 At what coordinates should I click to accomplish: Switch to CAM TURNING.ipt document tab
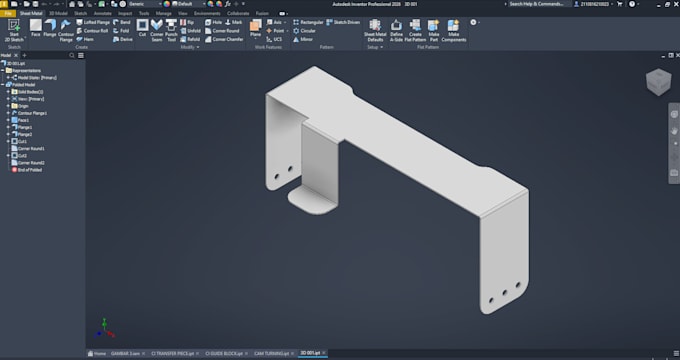tap(271, 353)
